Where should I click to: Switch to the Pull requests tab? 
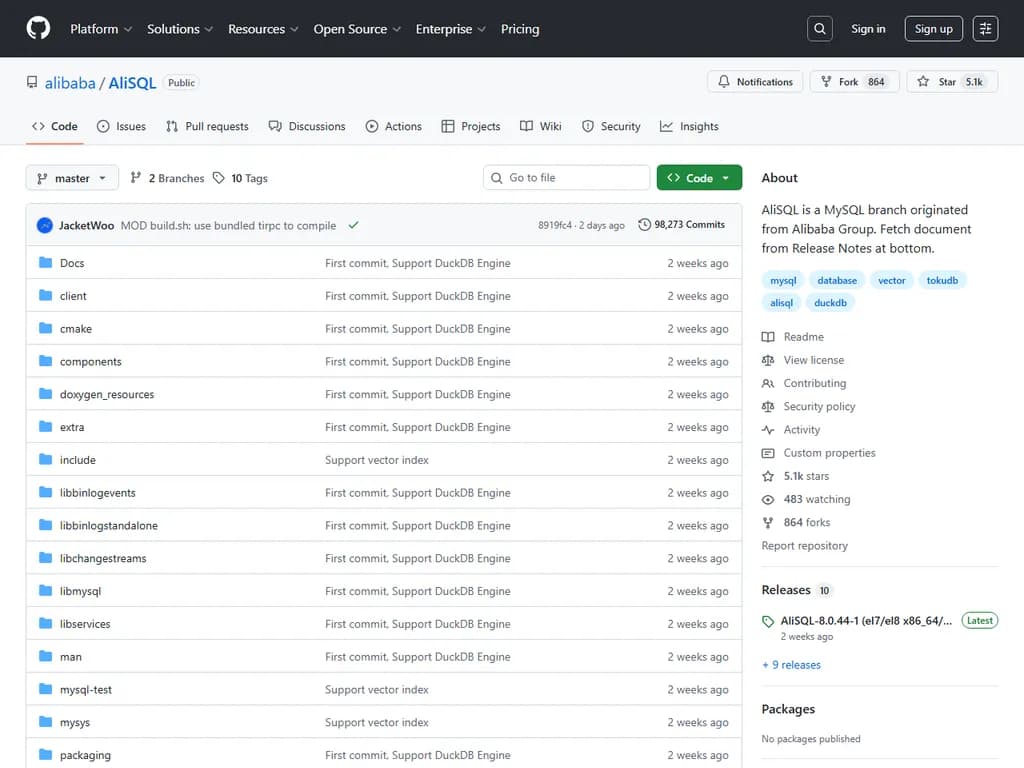coord(207,126)
